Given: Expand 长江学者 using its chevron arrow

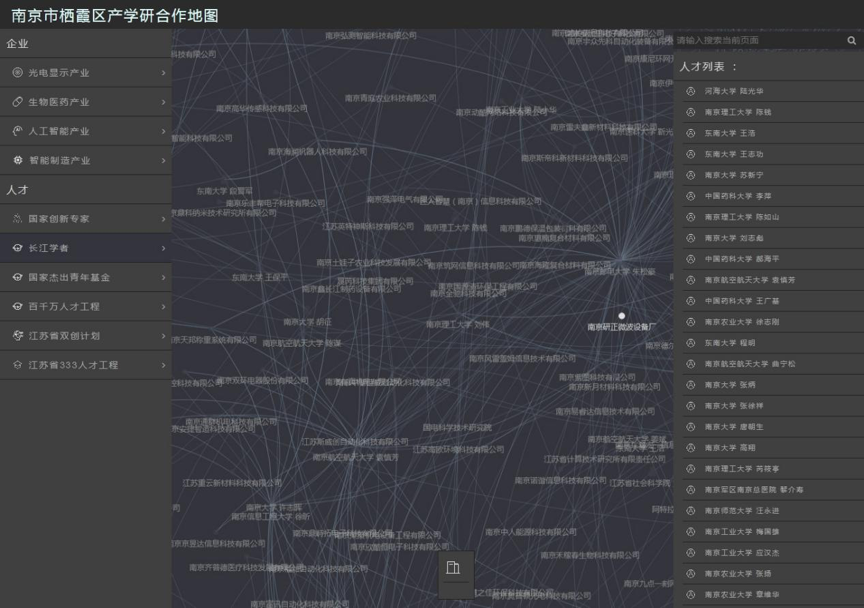Looking at the screenshot, I should point(163,248).
